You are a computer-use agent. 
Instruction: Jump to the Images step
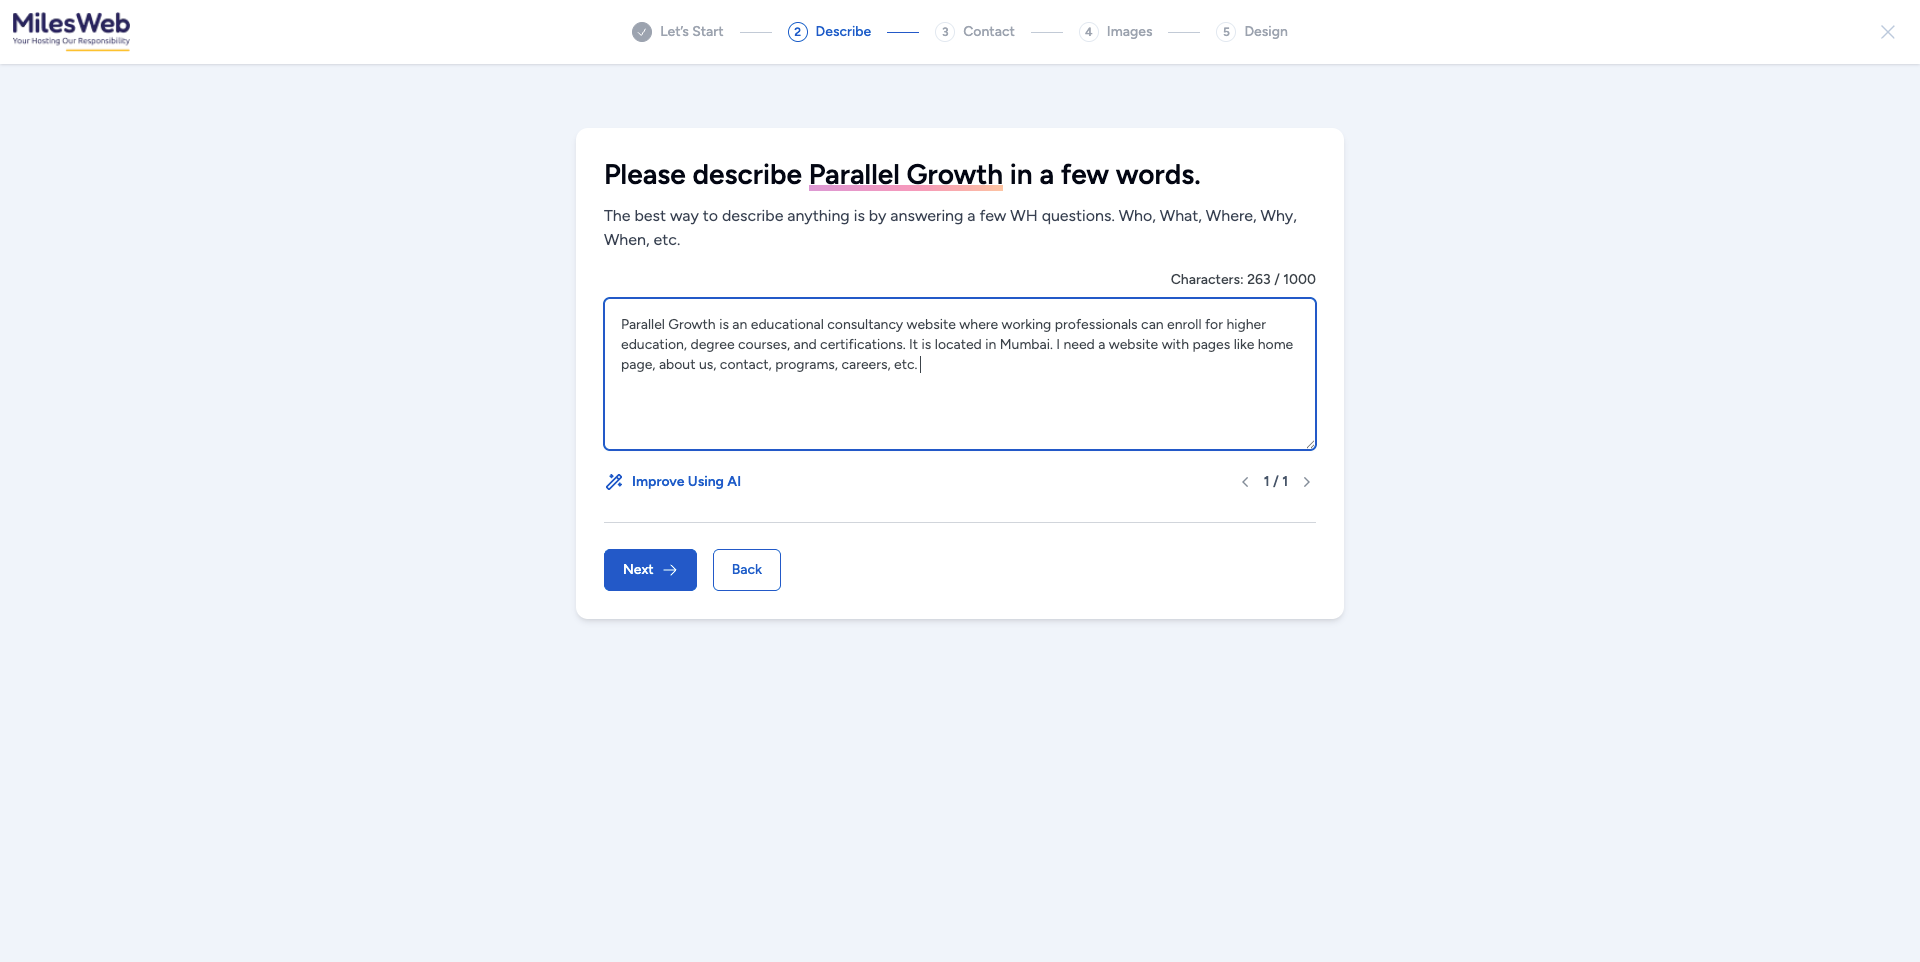tap(1129, 32)
